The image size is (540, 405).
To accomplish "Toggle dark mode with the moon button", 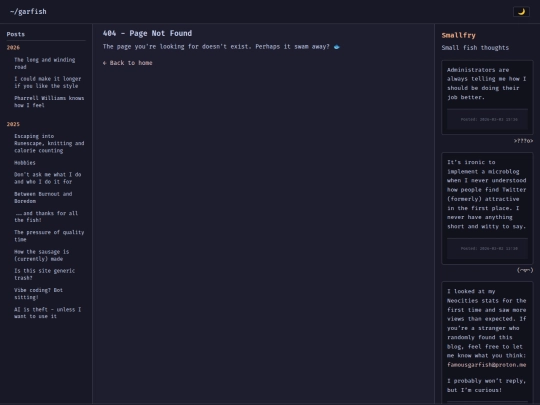I will pos(521,12).
